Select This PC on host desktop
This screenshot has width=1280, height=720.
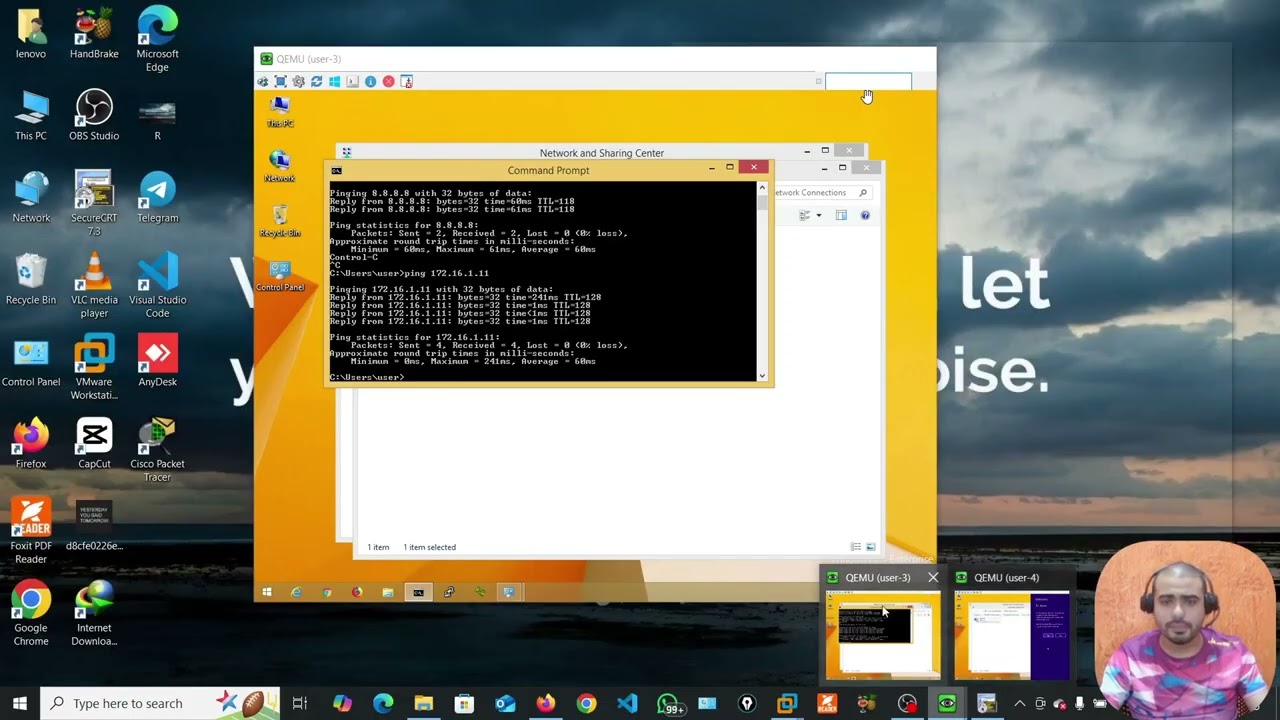[31, 116]
